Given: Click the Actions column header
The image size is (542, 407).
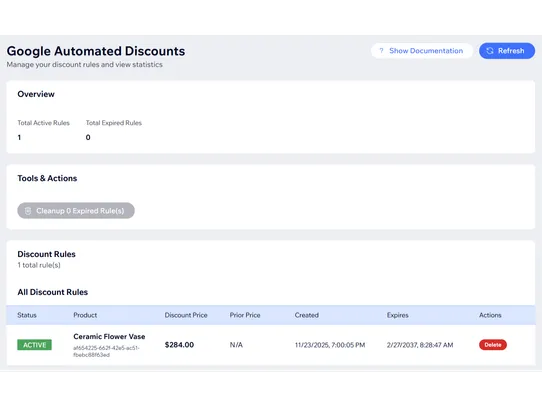Looking at the screenshot, I should point(490,315).
